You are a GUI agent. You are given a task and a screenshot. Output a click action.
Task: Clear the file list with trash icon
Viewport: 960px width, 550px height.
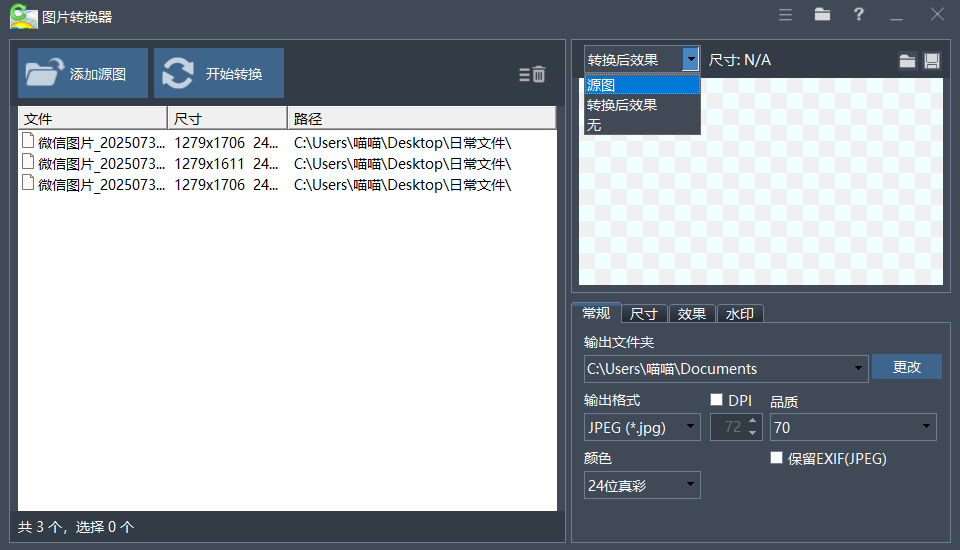coord(533,74)
